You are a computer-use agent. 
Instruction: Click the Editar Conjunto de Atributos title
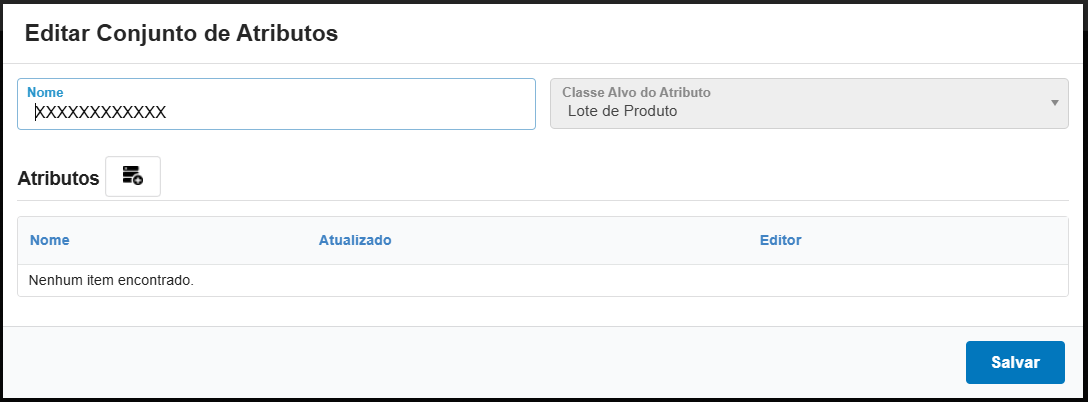181,34
